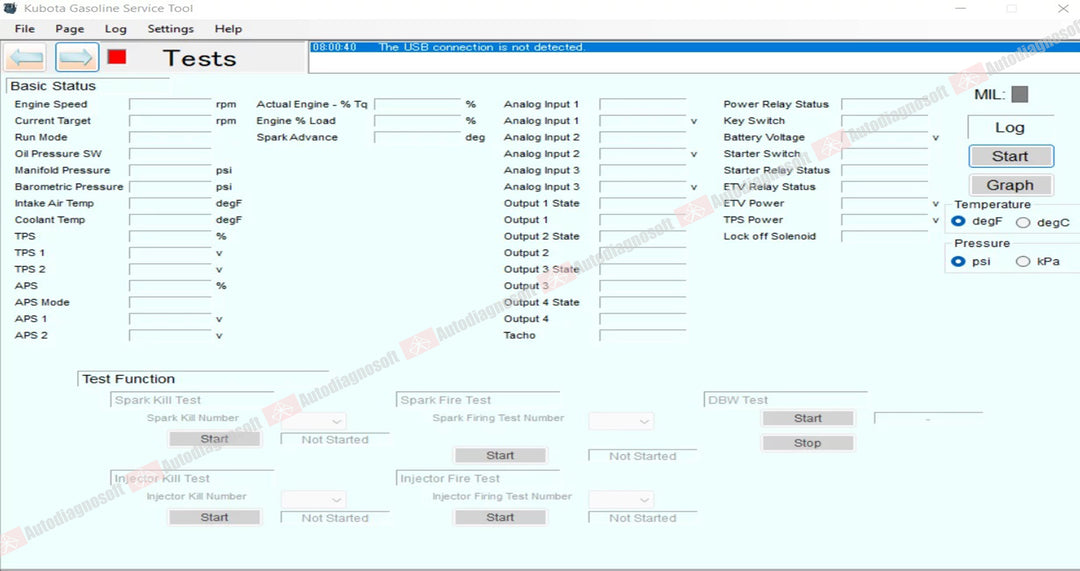Go to next page with forward arrow
Image resolution: width=1080 pixels, height=571 pixels.
click(76, 57)
